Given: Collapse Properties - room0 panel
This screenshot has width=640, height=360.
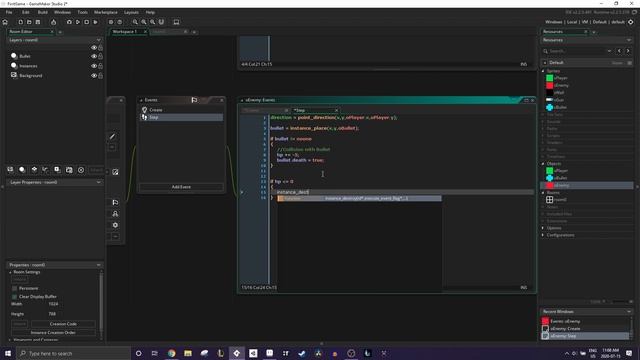Looking at the screenshot, I should pos(98,265).
